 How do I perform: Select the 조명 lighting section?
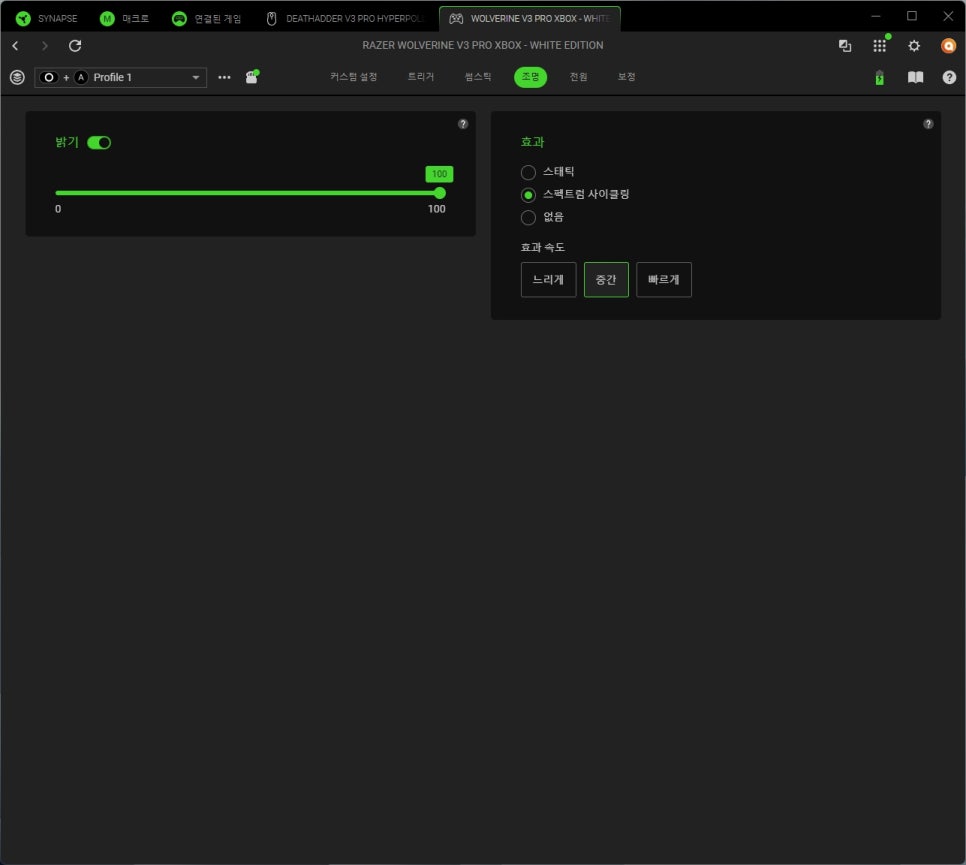[530, 76]
